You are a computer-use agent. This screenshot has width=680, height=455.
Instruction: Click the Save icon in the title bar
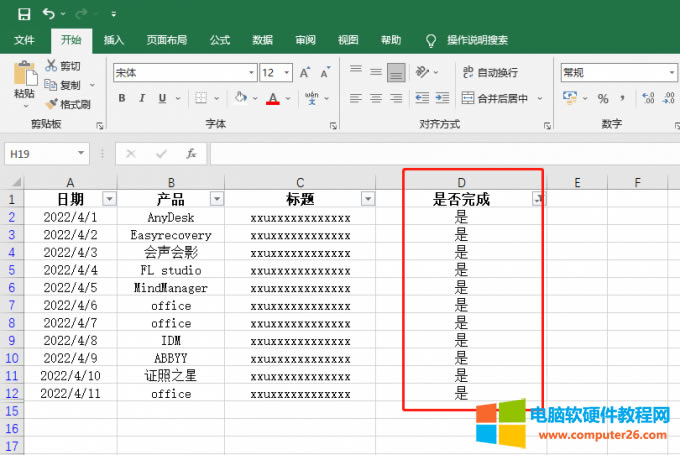tap(24, 14)
